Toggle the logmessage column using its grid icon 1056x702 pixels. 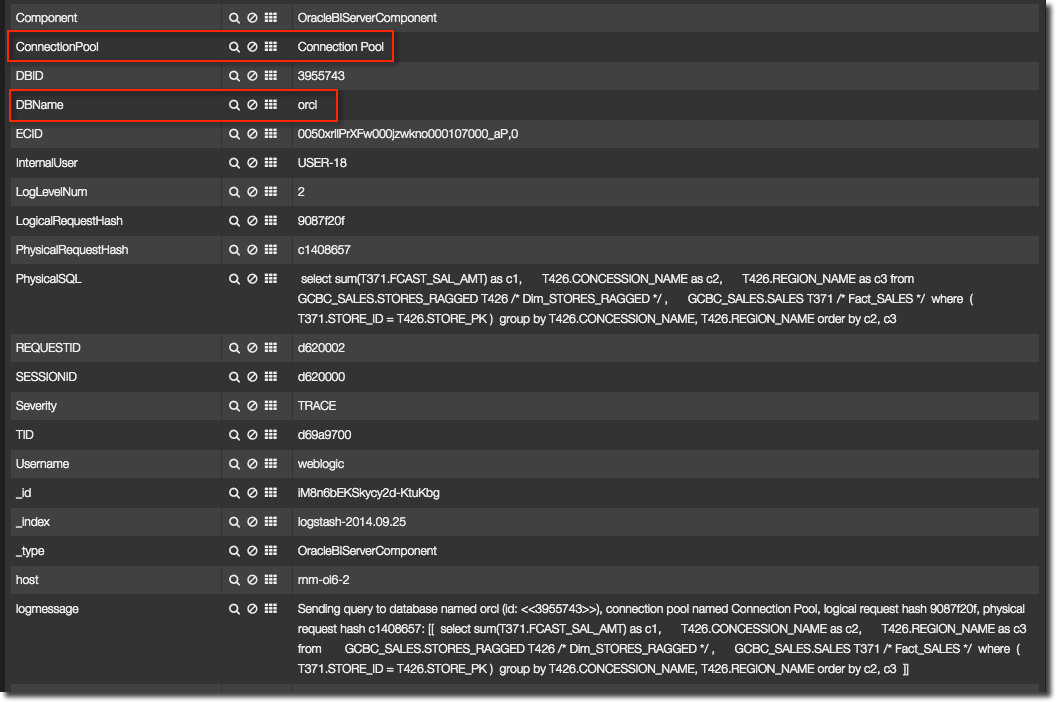pos(270,609)
